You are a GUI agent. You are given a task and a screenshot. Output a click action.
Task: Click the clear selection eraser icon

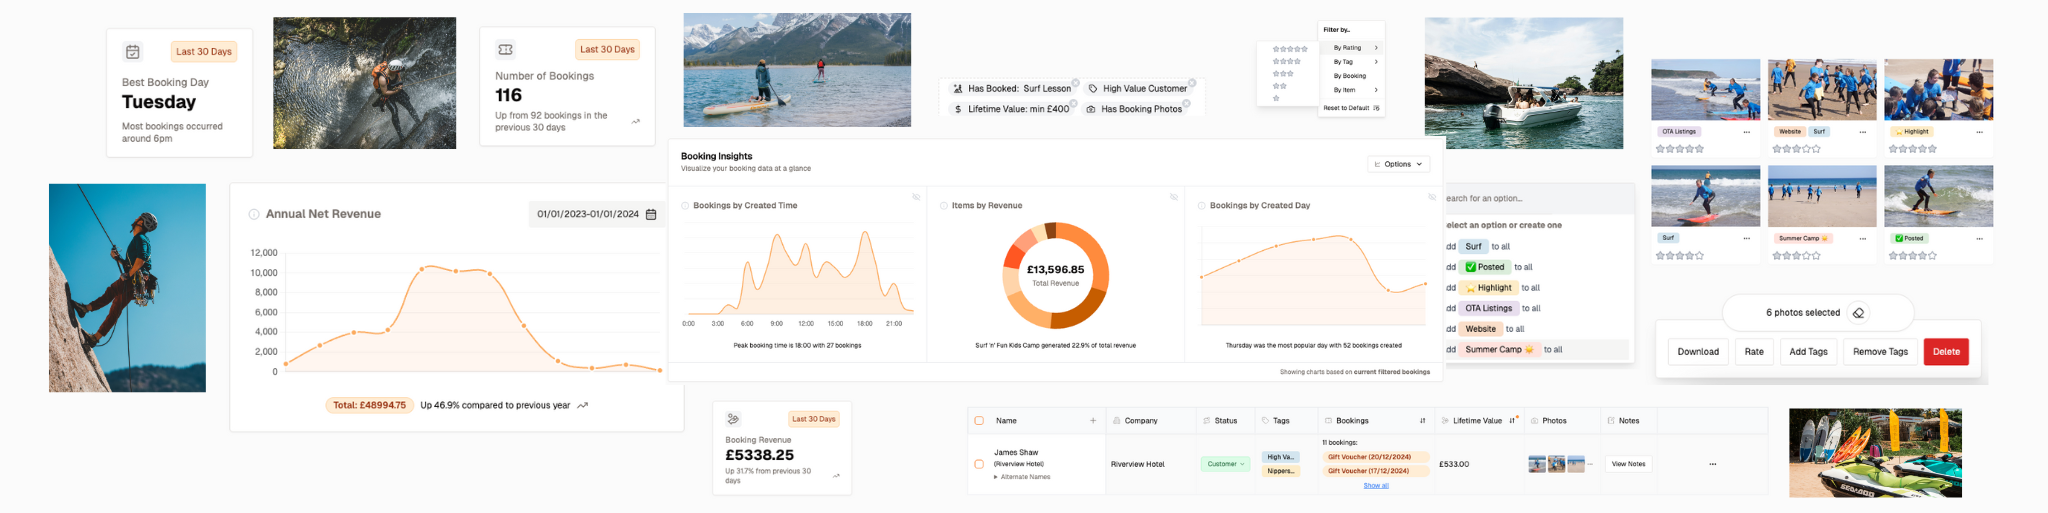tap(1858, 313)
